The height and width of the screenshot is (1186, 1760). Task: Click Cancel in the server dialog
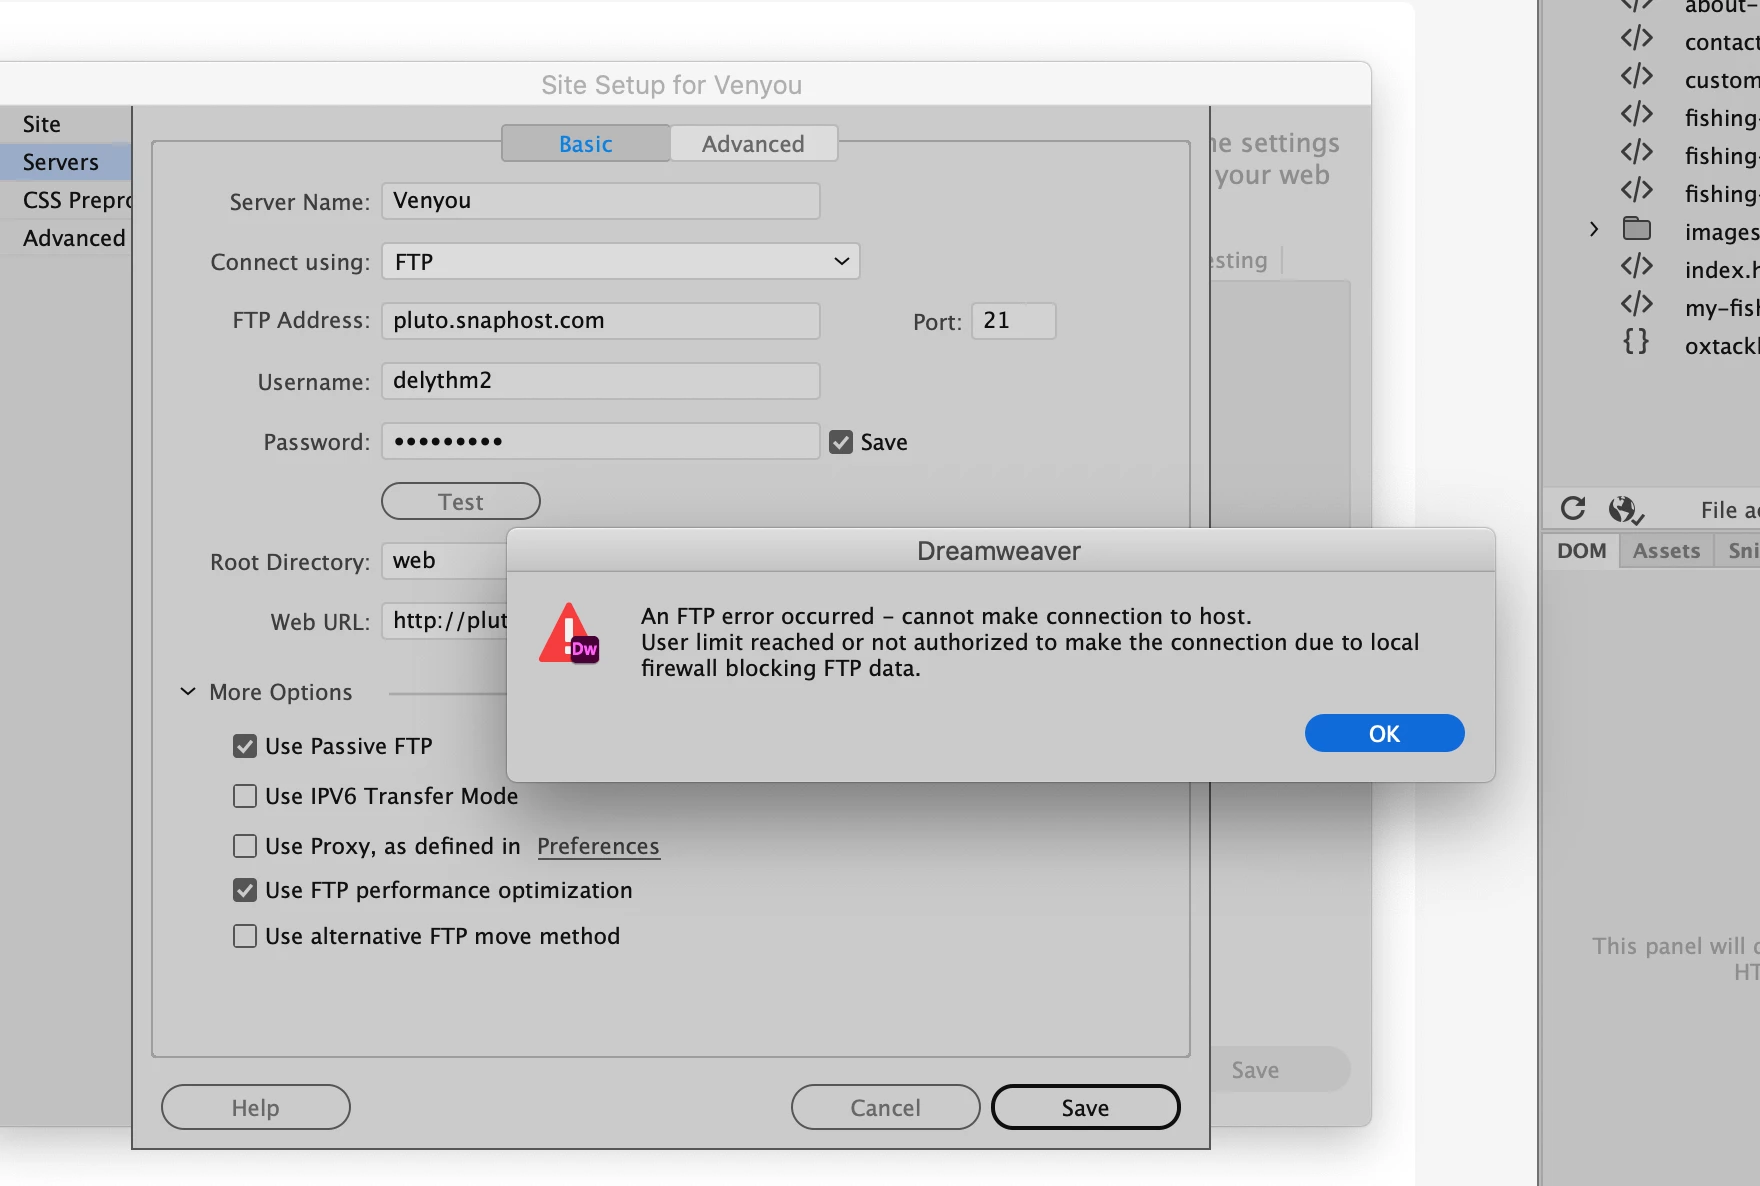(x=885, y=1107)
